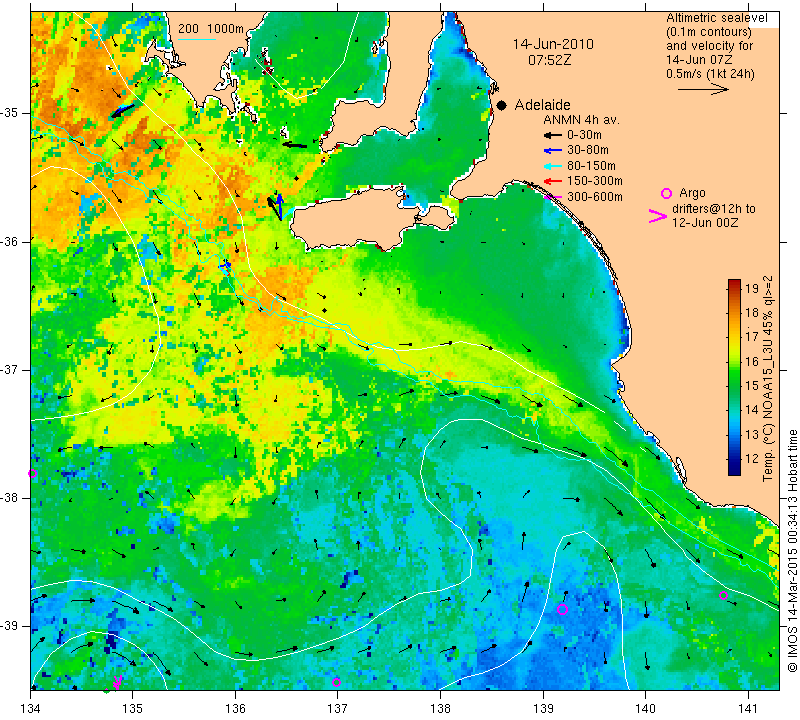The width and height of the screenshot is (800, 720).
Task: Click the '(0.1m contours)' text
Action: [709, 32]
